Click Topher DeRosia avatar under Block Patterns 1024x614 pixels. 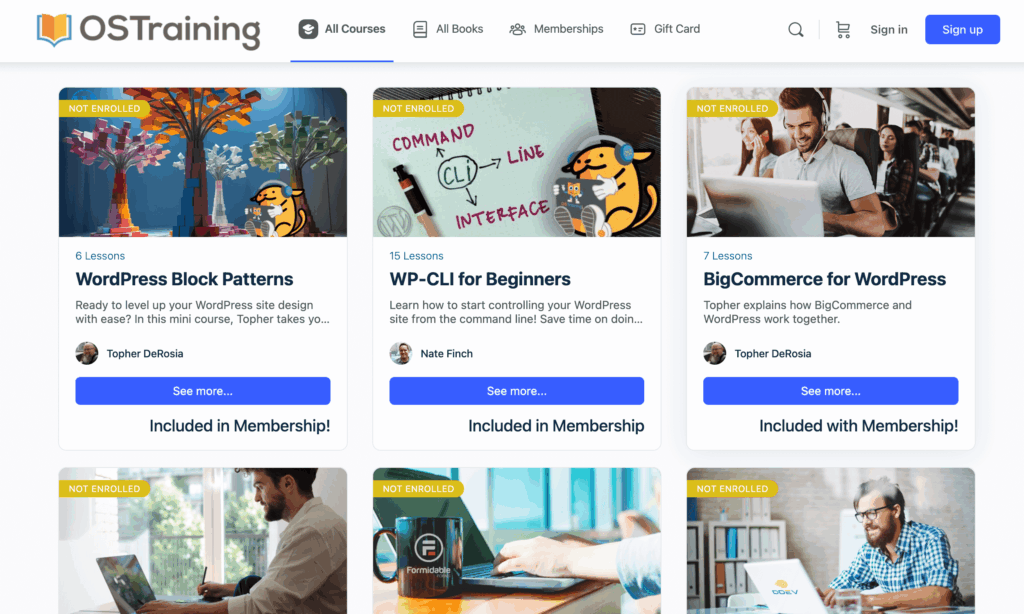[86, 353]
